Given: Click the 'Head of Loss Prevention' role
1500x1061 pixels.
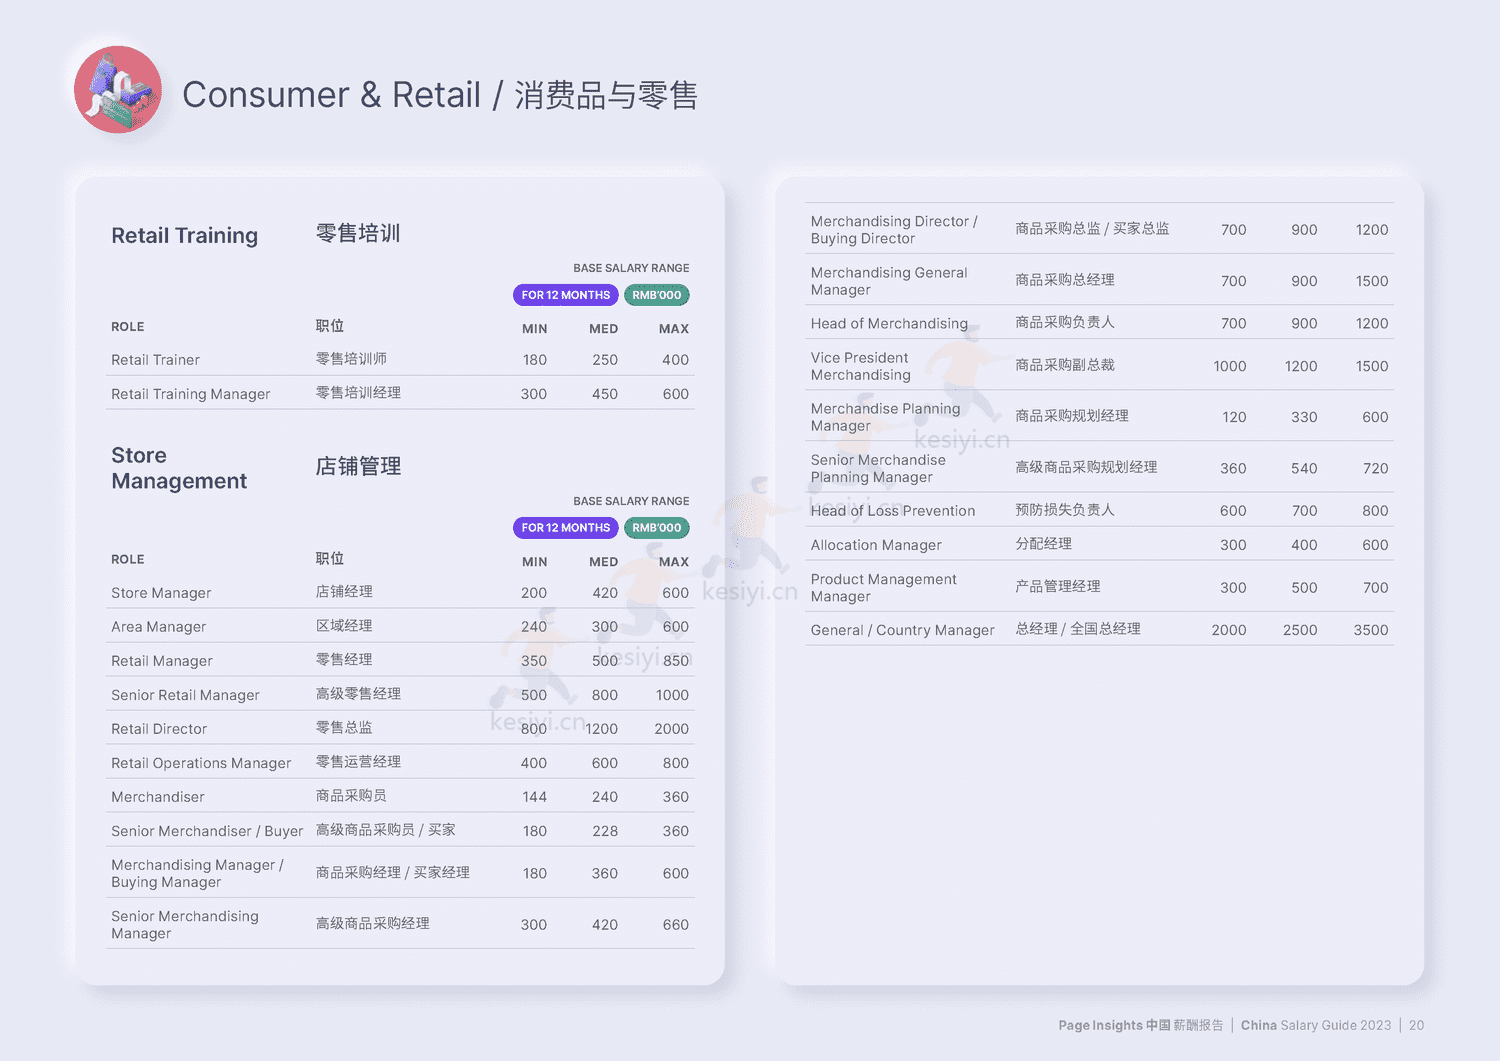Looking at the screenshot, I should pos(893,510).
